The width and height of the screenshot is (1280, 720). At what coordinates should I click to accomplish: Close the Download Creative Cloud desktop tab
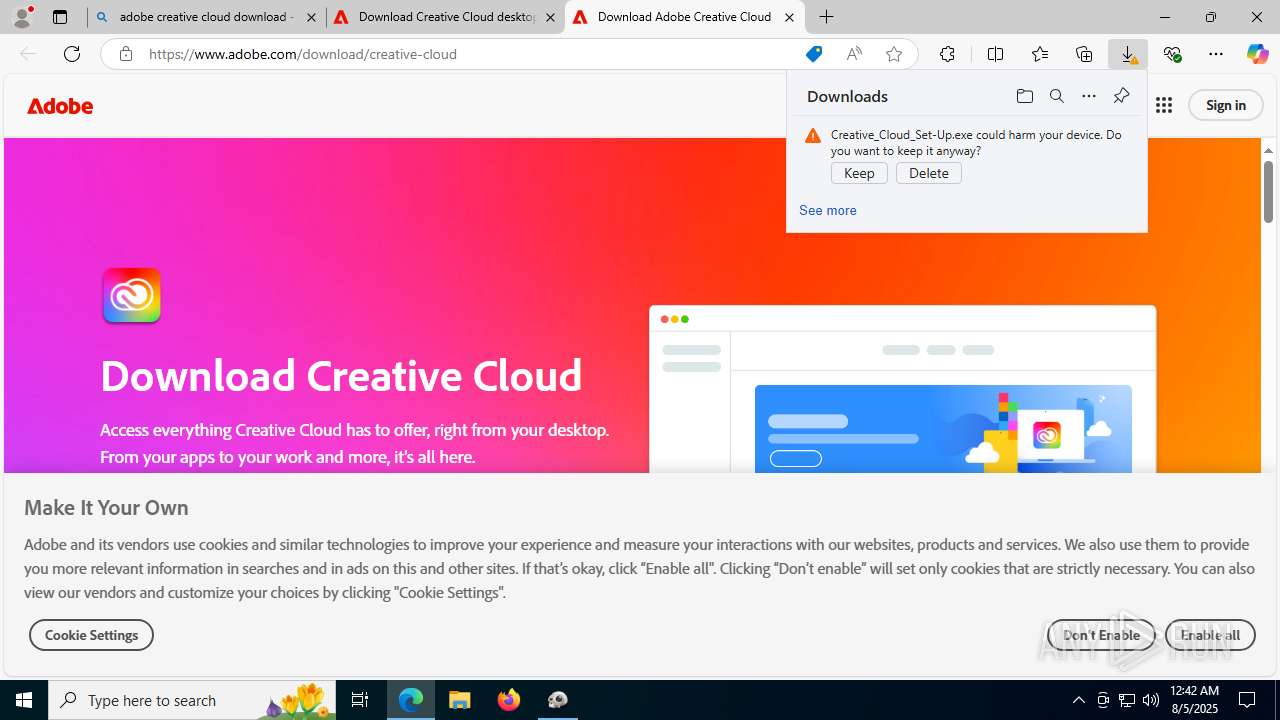(x=550, y=17)
